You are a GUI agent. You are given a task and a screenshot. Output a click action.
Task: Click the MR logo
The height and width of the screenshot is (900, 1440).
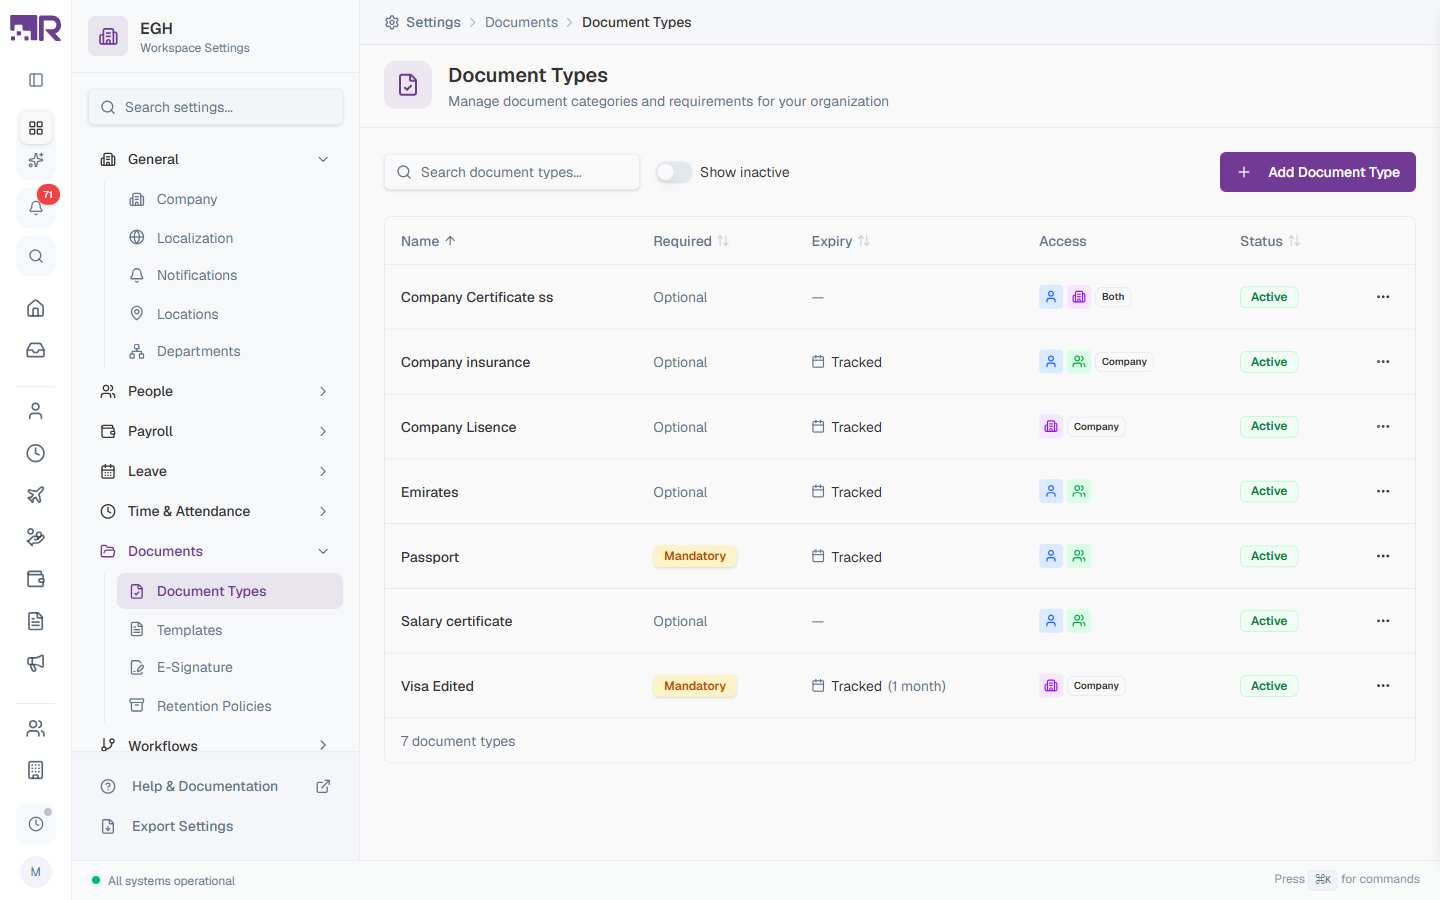click(x=36, y=28)
